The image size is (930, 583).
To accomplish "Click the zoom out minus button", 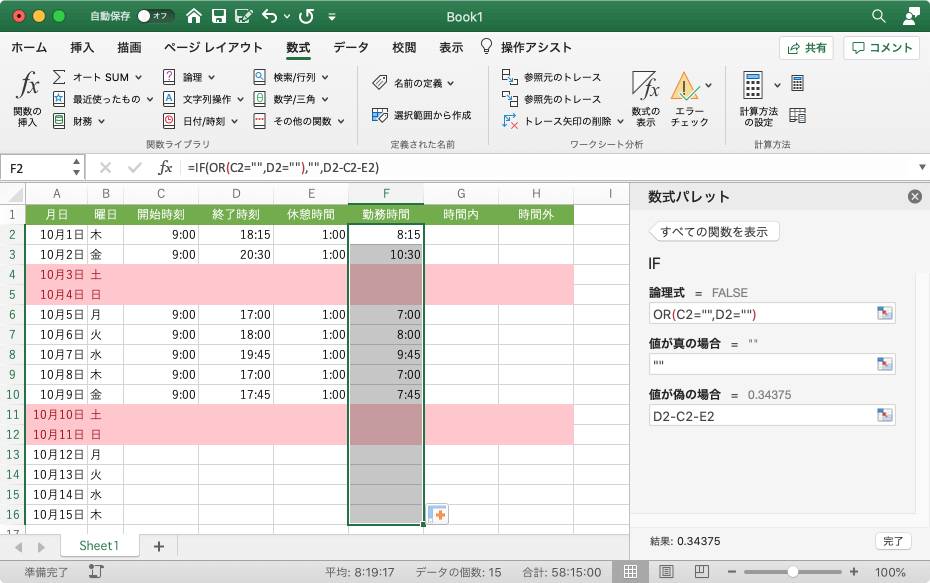I will 732,572.
